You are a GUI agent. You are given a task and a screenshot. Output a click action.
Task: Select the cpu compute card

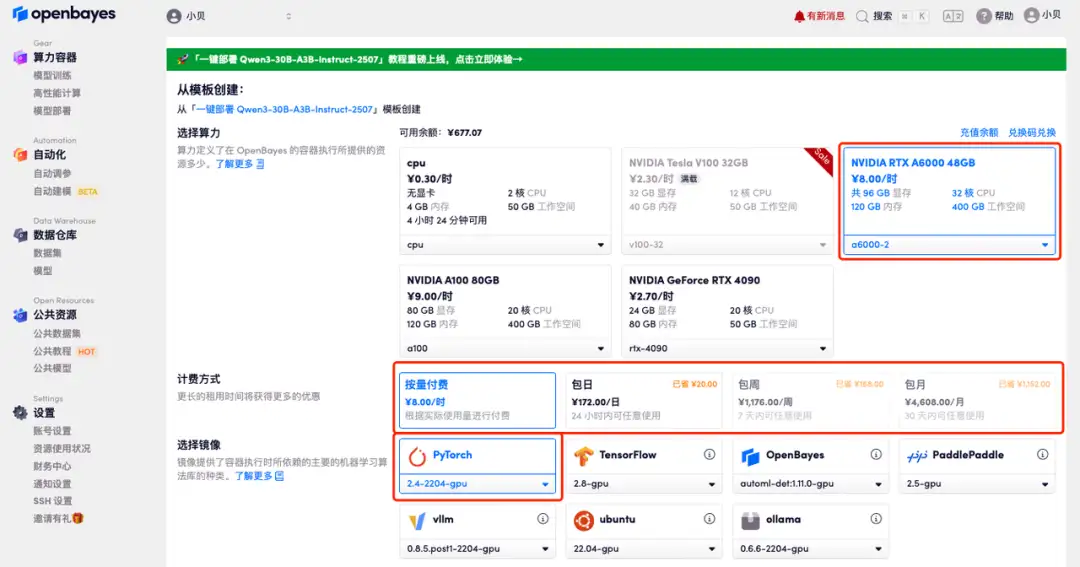[505, 192]
